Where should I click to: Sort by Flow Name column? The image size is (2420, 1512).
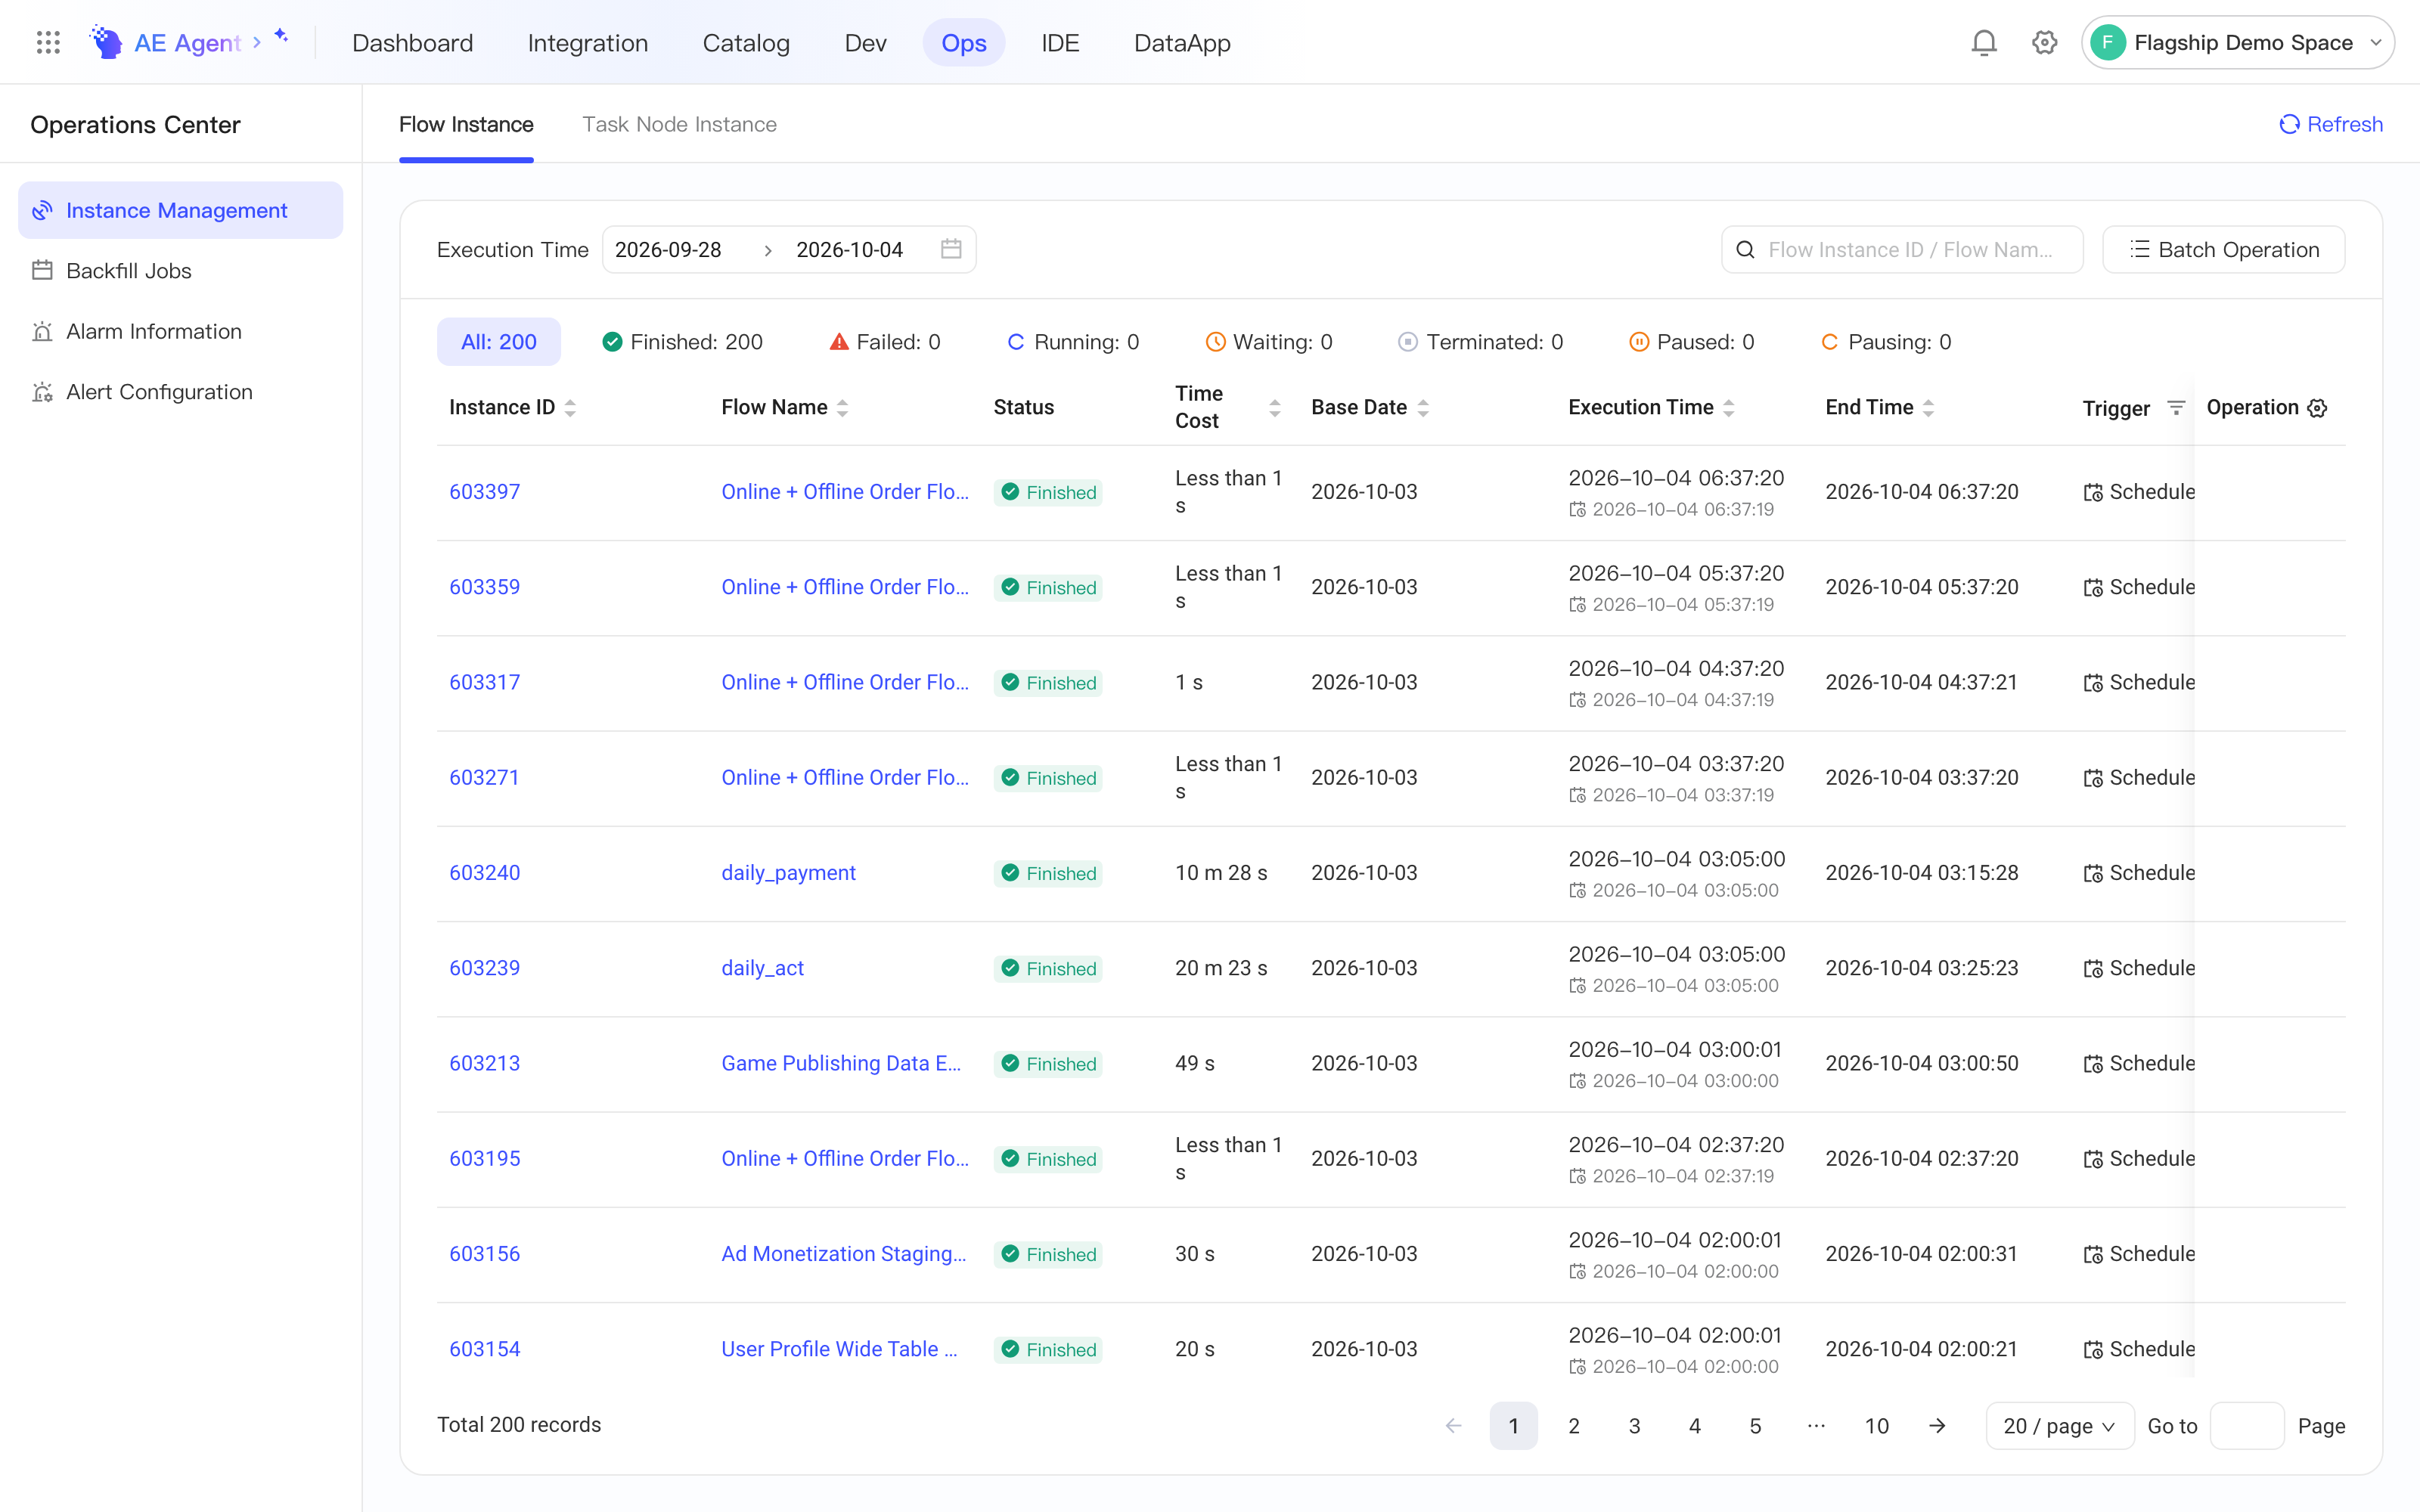tap(842, 408)
